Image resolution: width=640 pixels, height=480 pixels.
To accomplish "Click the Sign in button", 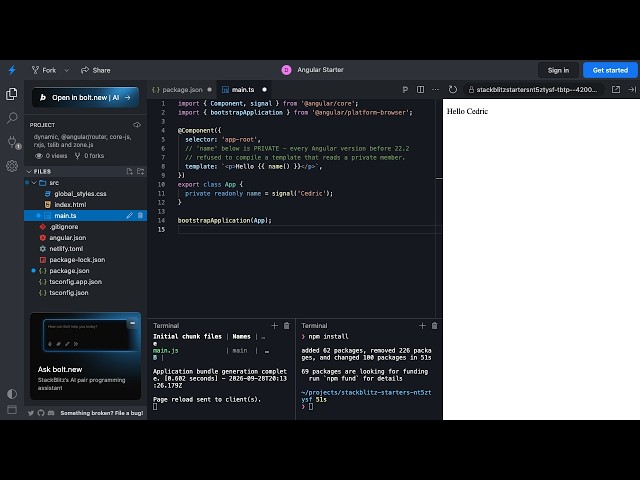I will [558, 70].
